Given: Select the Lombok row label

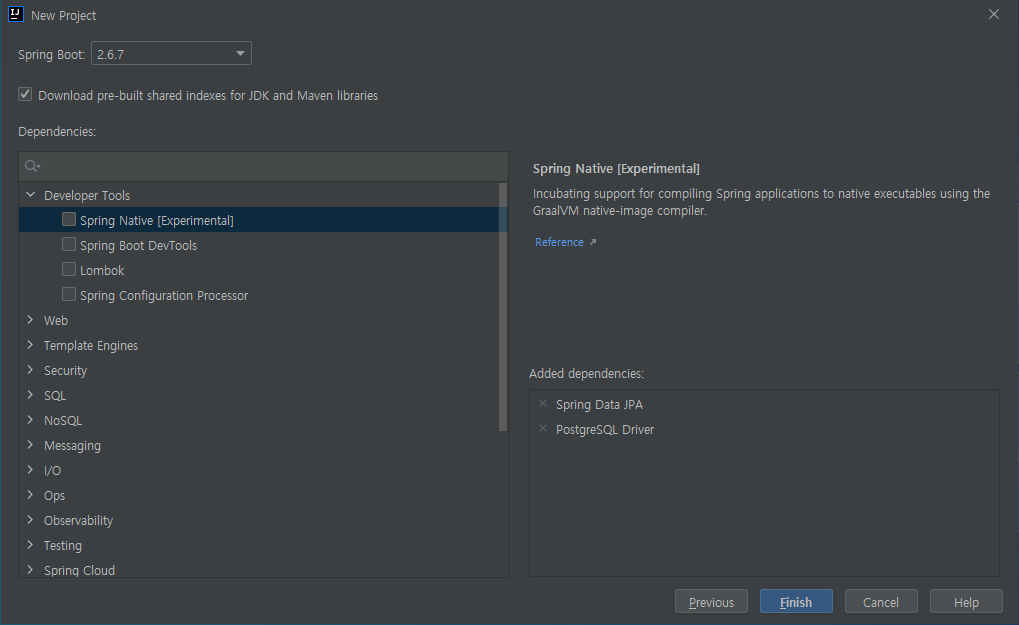Looking at the screenshot, I should (102, 270).
